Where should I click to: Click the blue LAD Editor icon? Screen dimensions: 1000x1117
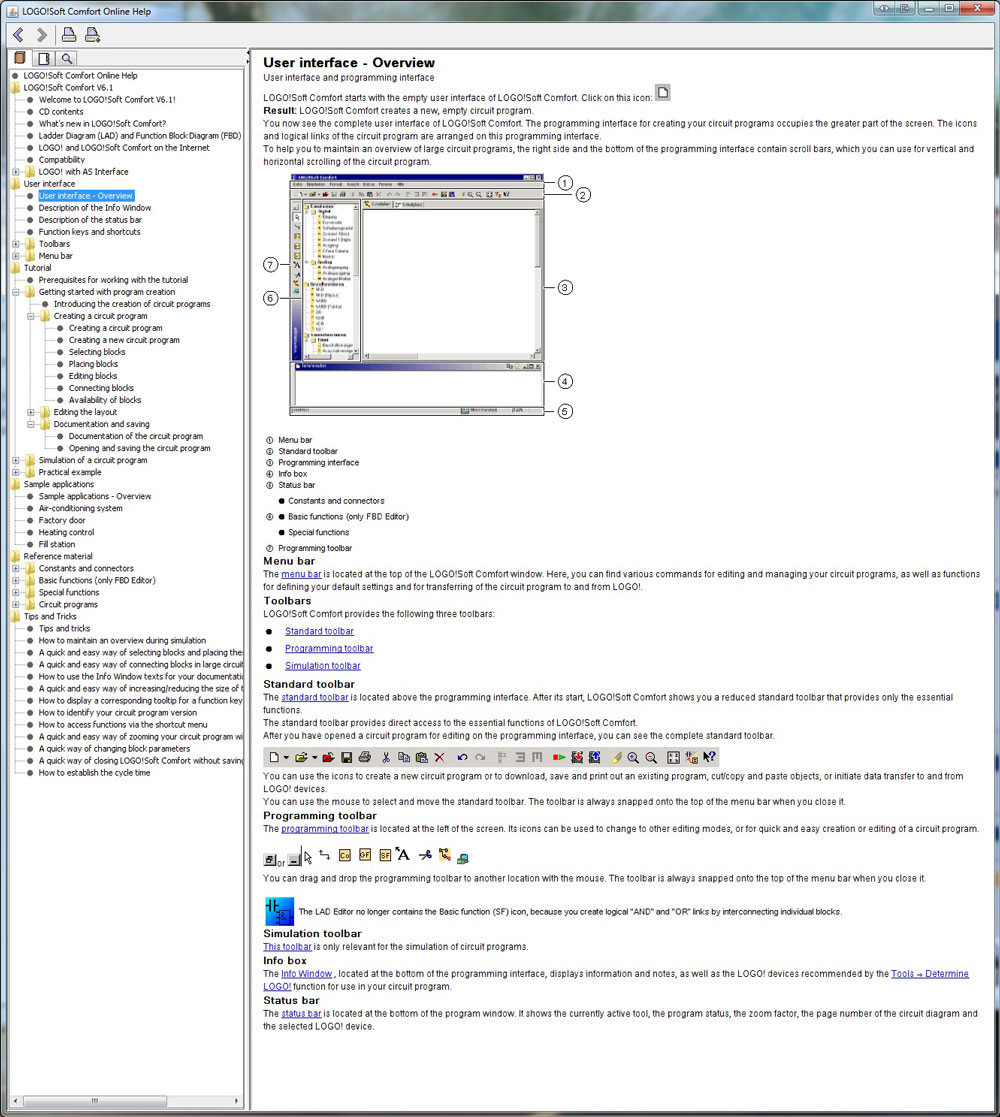(x=279, y=911)
